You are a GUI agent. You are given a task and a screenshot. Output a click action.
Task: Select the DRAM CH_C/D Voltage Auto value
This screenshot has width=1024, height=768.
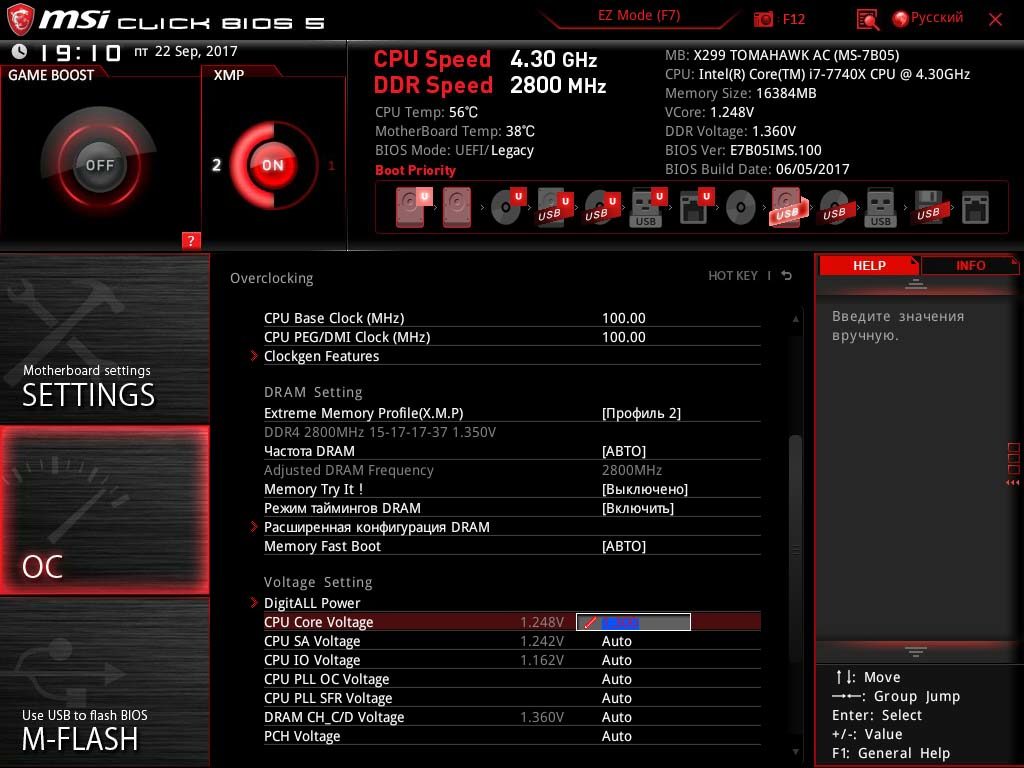tap(616, 717)
